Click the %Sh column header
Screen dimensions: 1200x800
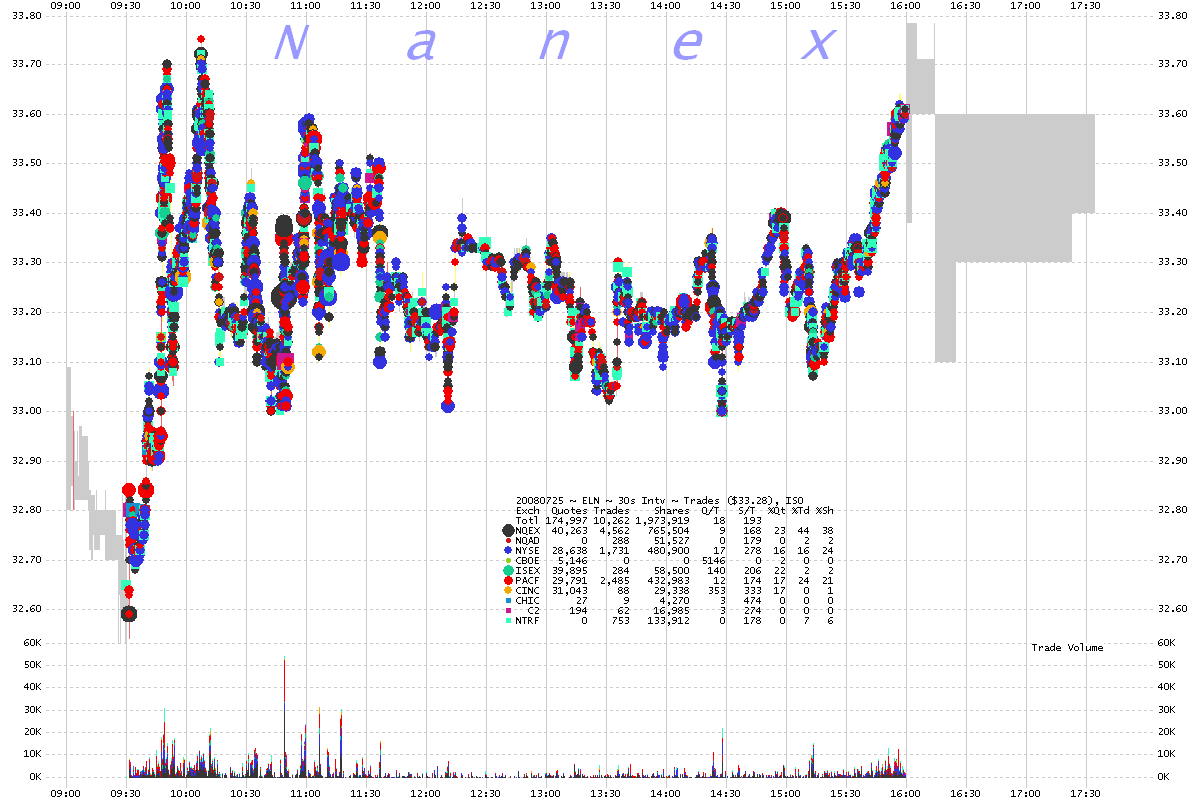click(x=825, y=511)
